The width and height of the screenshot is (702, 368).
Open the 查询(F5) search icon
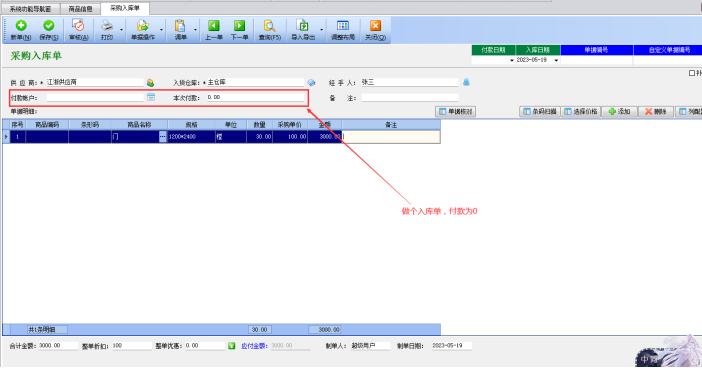tap(270, 26)
